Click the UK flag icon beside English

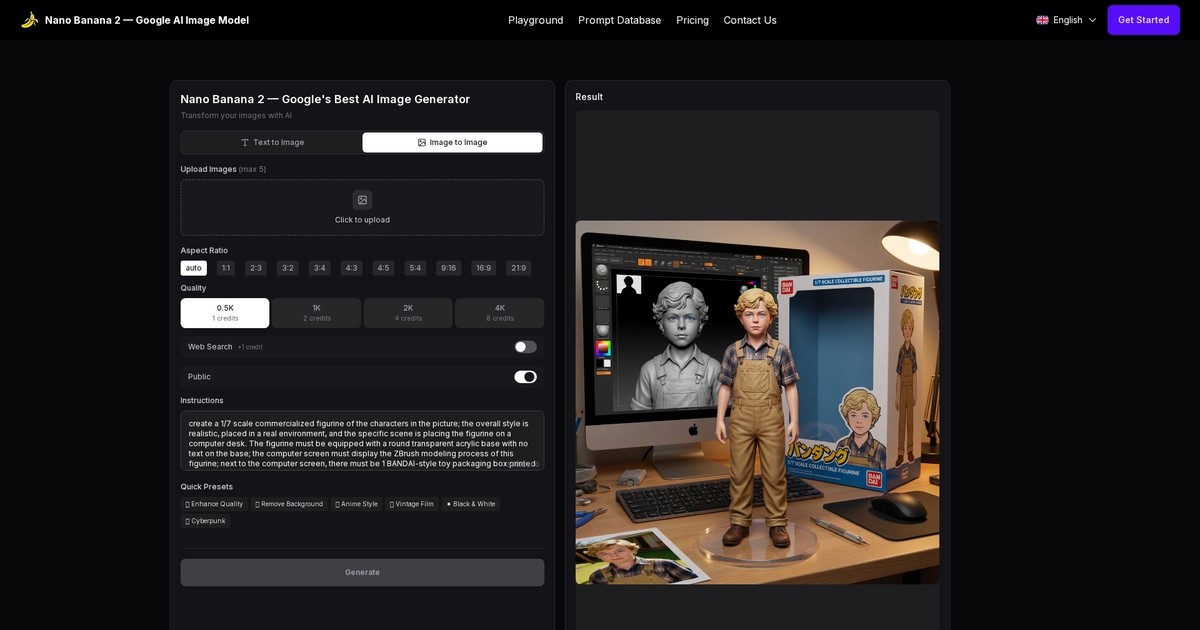[x=1041, y=19]
